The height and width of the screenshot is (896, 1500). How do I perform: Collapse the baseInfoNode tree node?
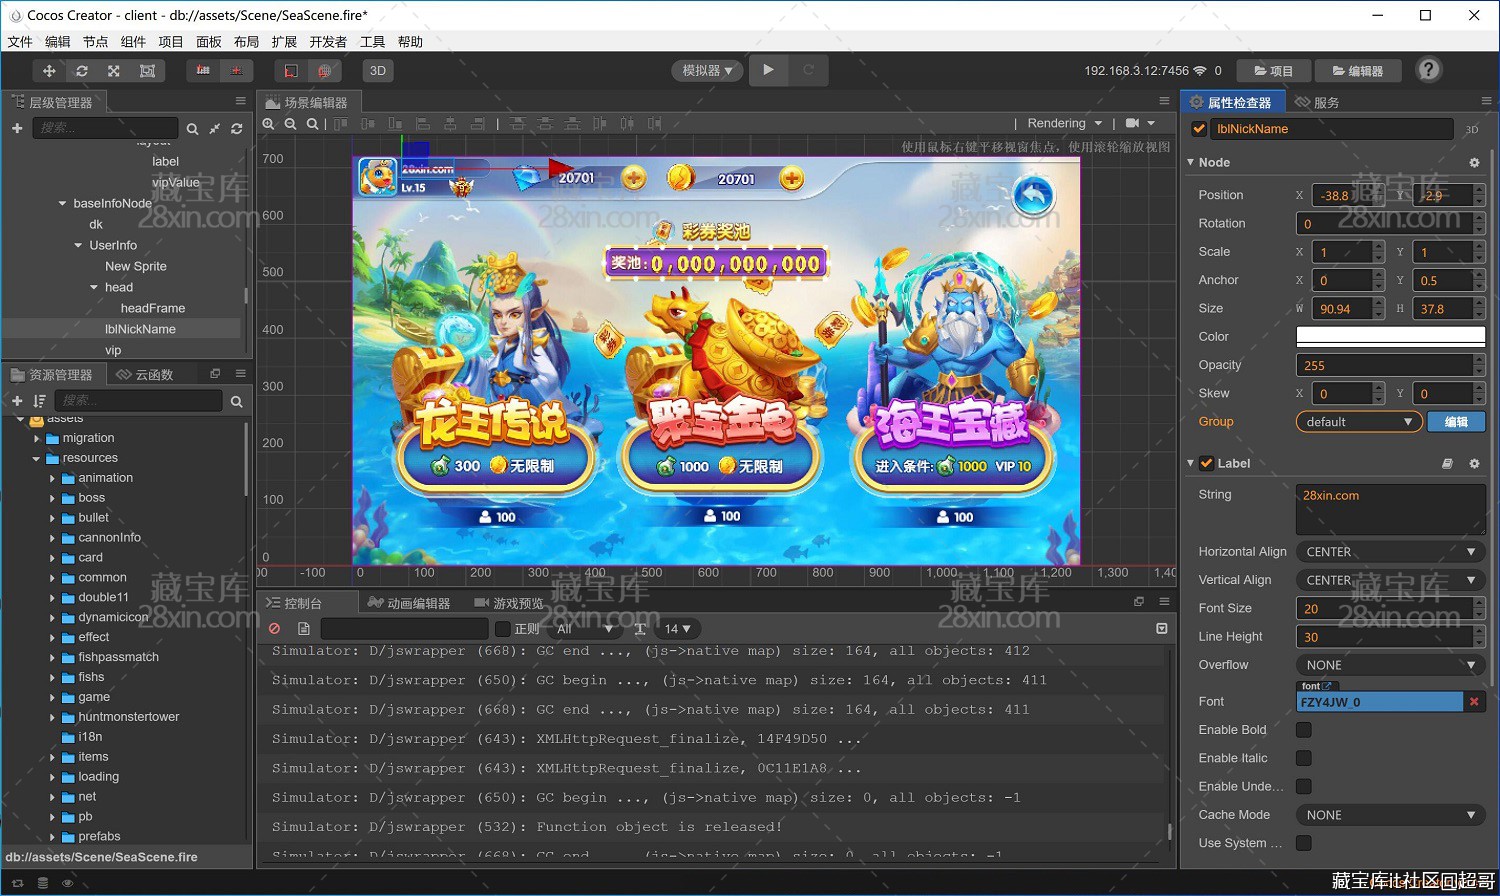63,204
